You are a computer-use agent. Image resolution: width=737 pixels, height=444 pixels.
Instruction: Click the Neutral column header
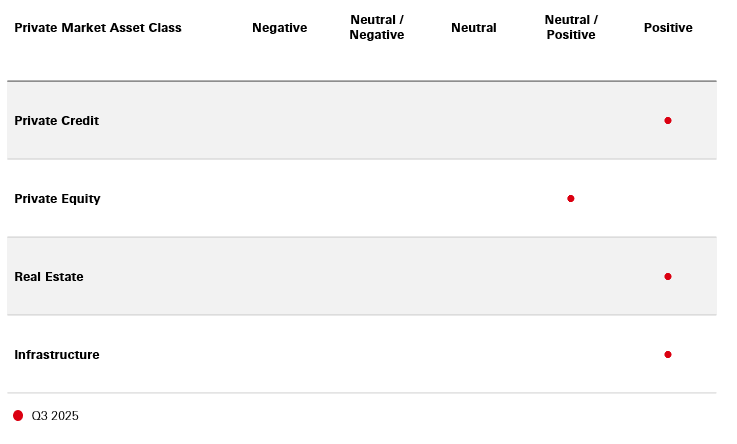tap(474, 28)
